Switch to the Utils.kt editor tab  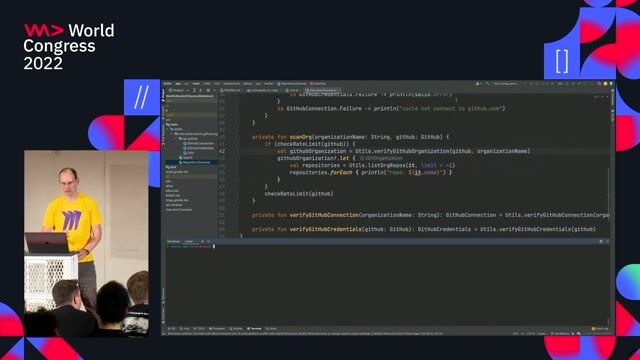point(292,90)
